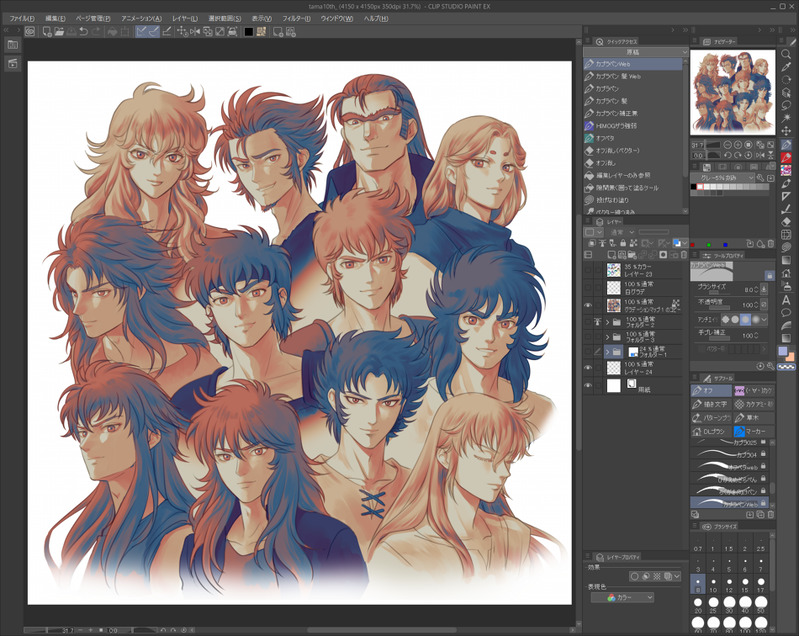
Task: Click Zoom out button in Navigator
Action: (728, 145)
